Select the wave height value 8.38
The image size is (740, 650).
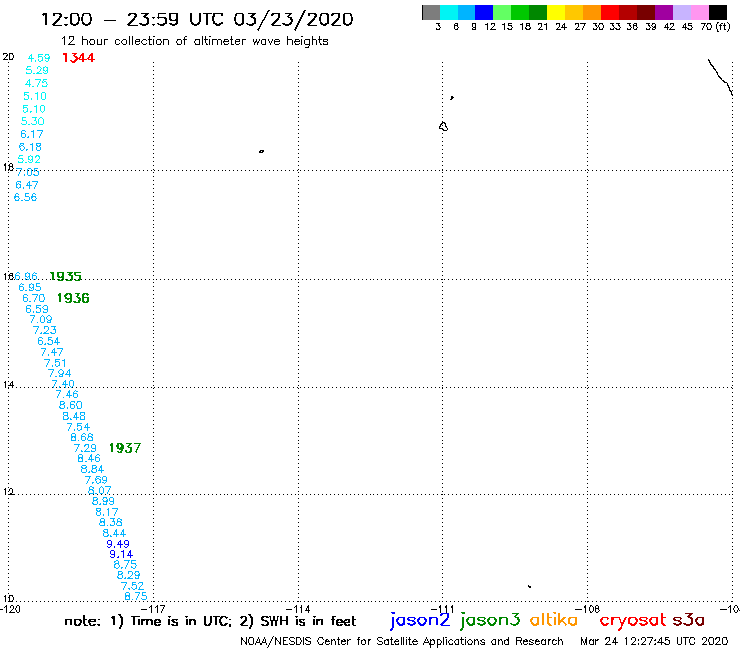[x=110, y=523]
